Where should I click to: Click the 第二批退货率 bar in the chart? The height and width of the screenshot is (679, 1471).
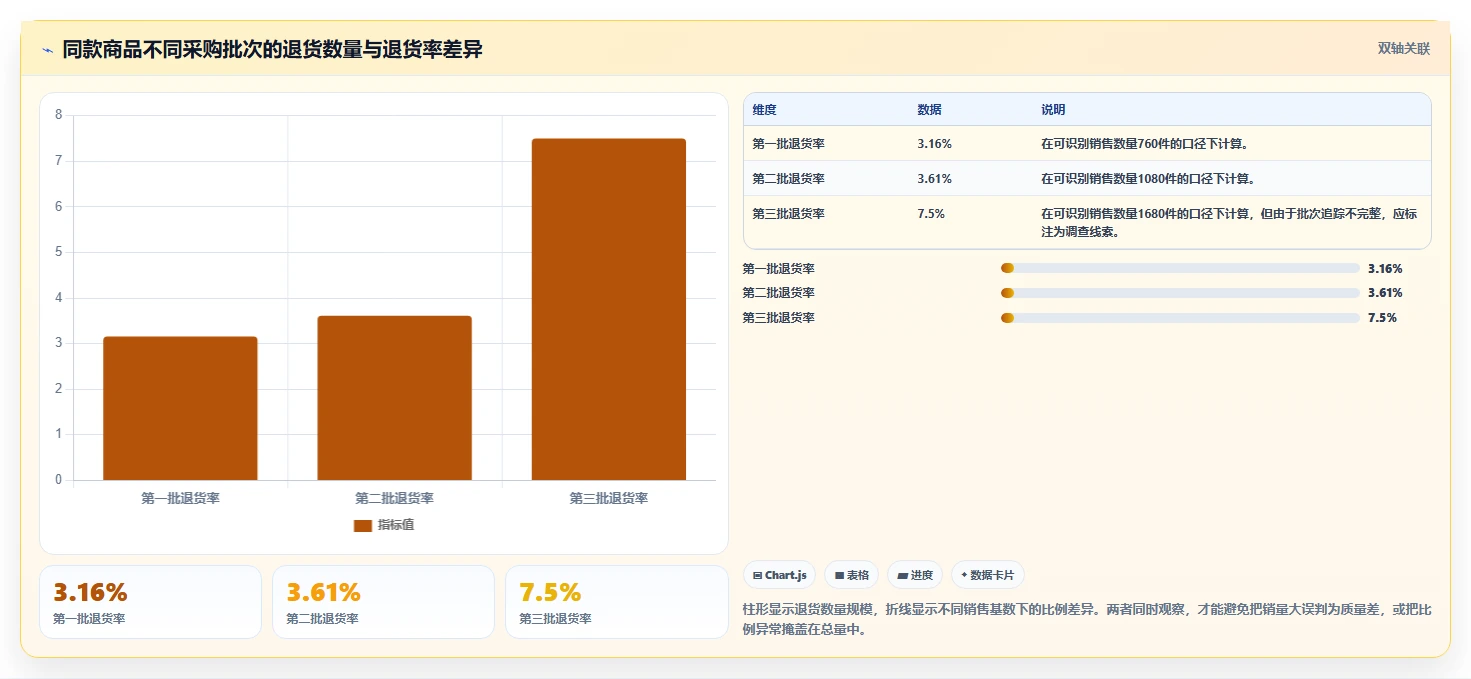pos(394,398)
